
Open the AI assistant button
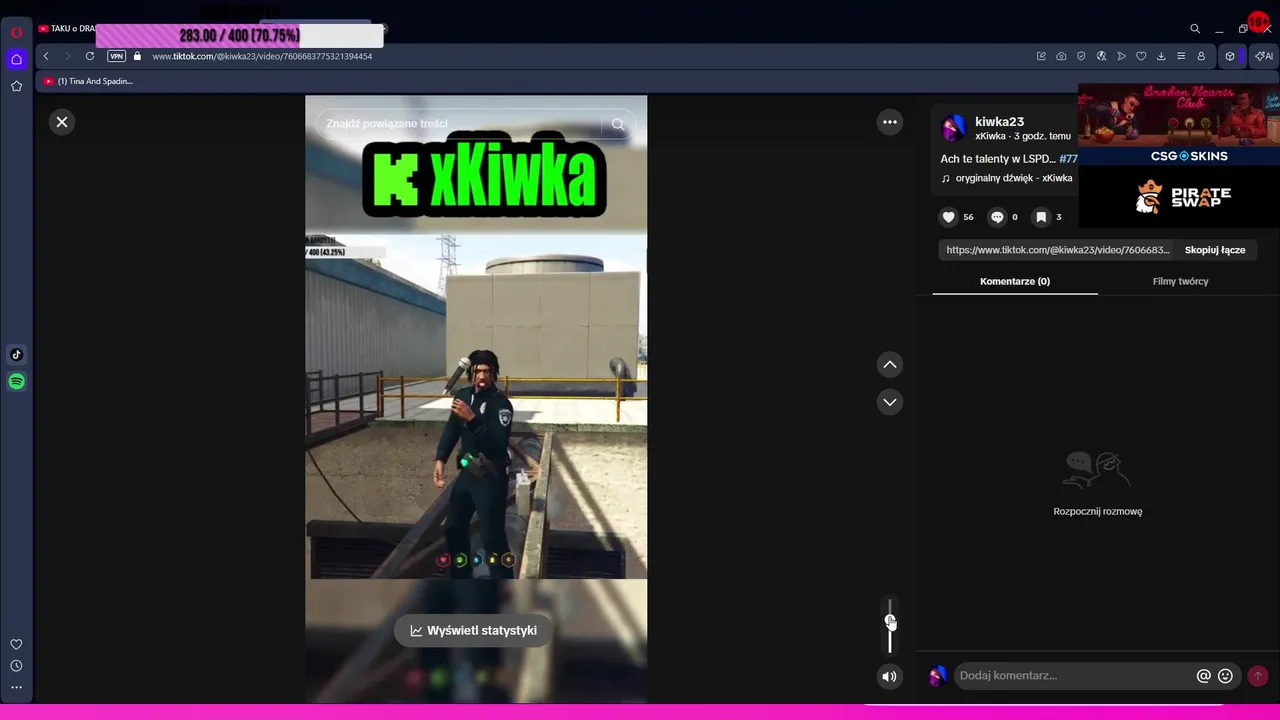point(1264,56)
